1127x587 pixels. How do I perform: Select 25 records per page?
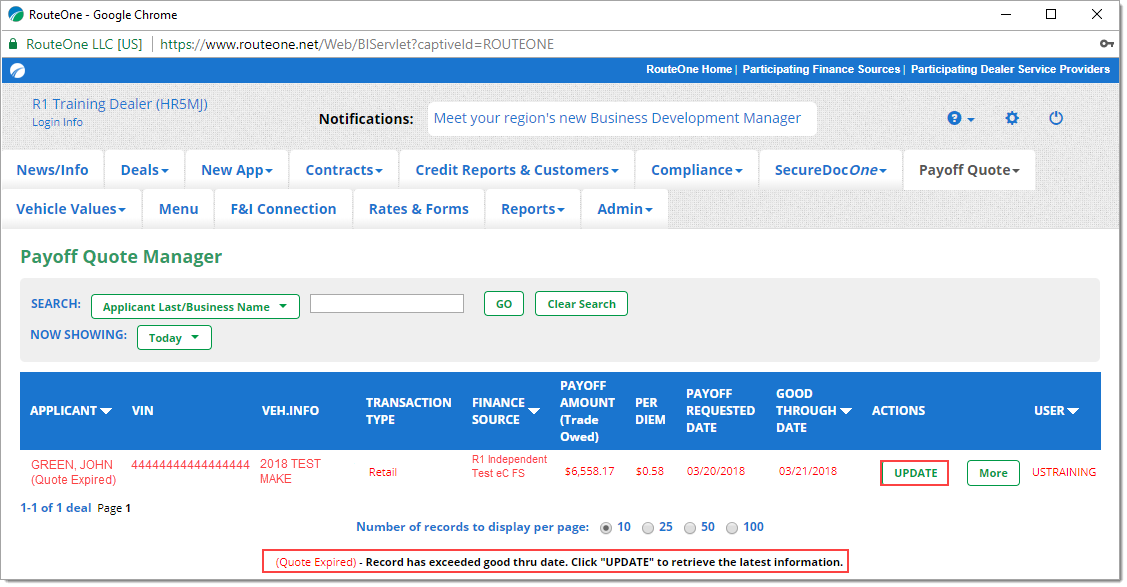click(648, 528)
